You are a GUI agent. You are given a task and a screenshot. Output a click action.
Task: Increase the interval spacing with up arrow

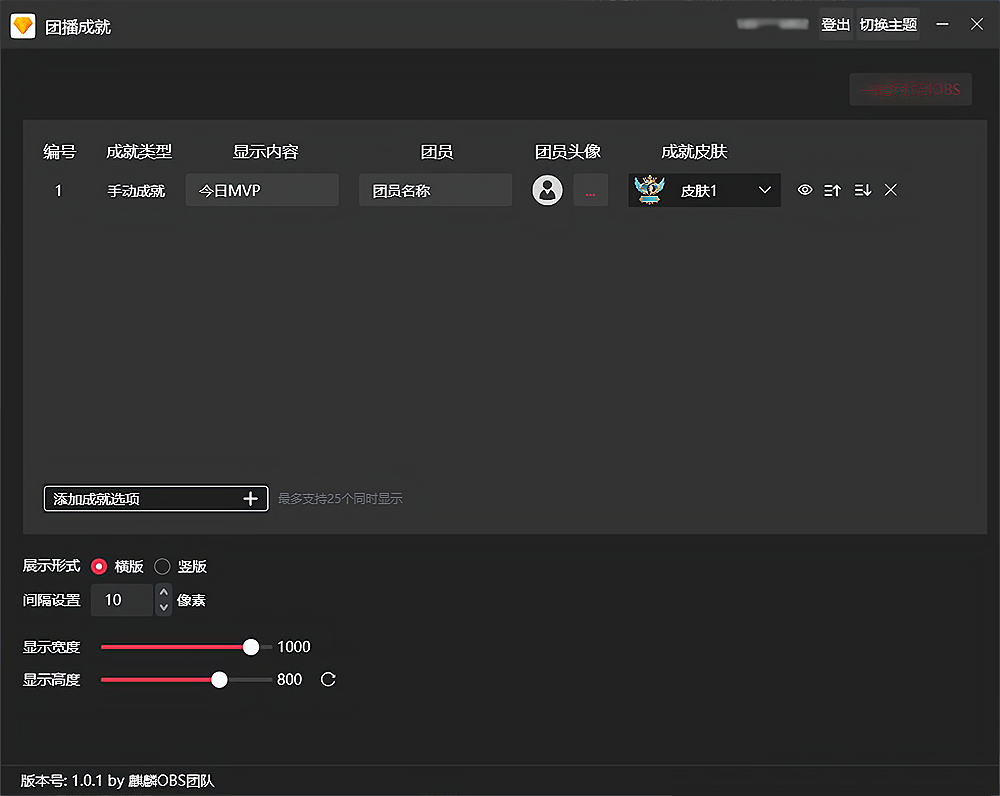coord(164,592)
